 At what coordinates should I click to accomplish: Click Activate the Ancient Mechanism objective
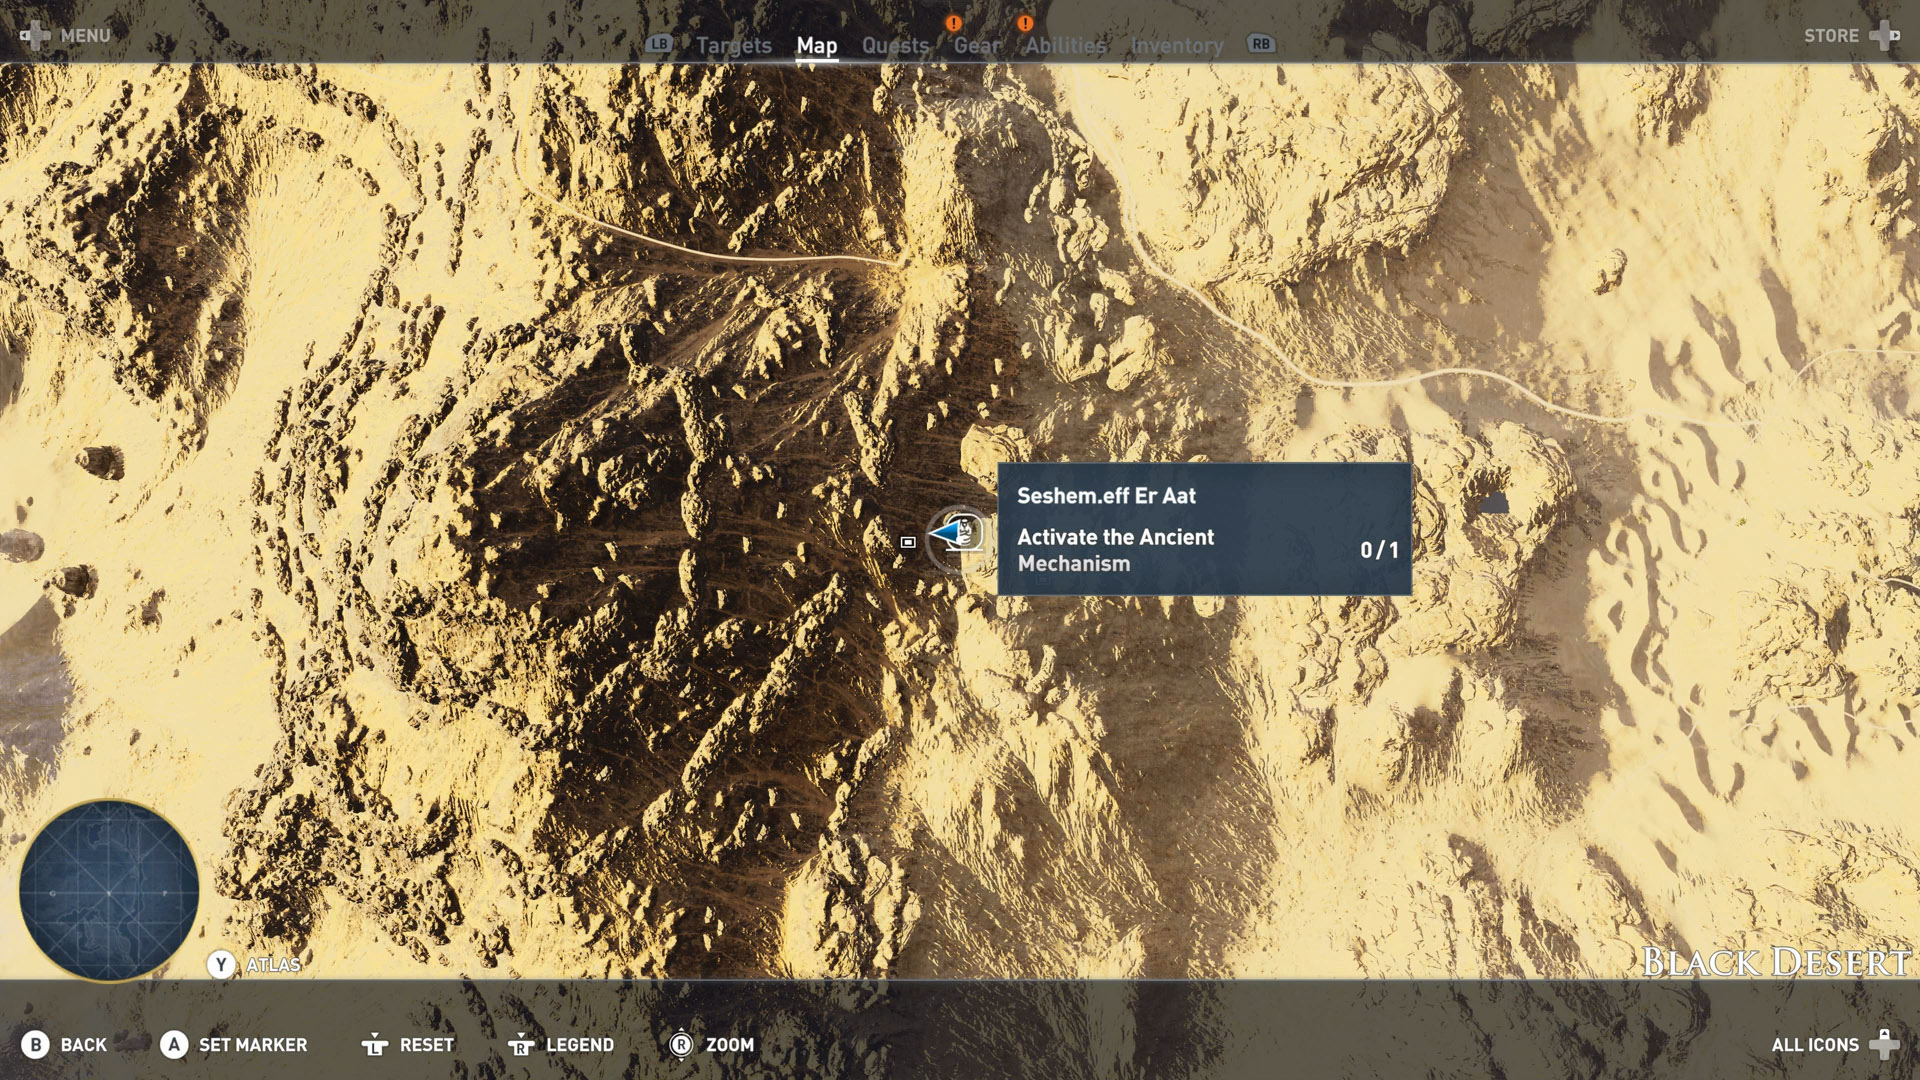1115,550
